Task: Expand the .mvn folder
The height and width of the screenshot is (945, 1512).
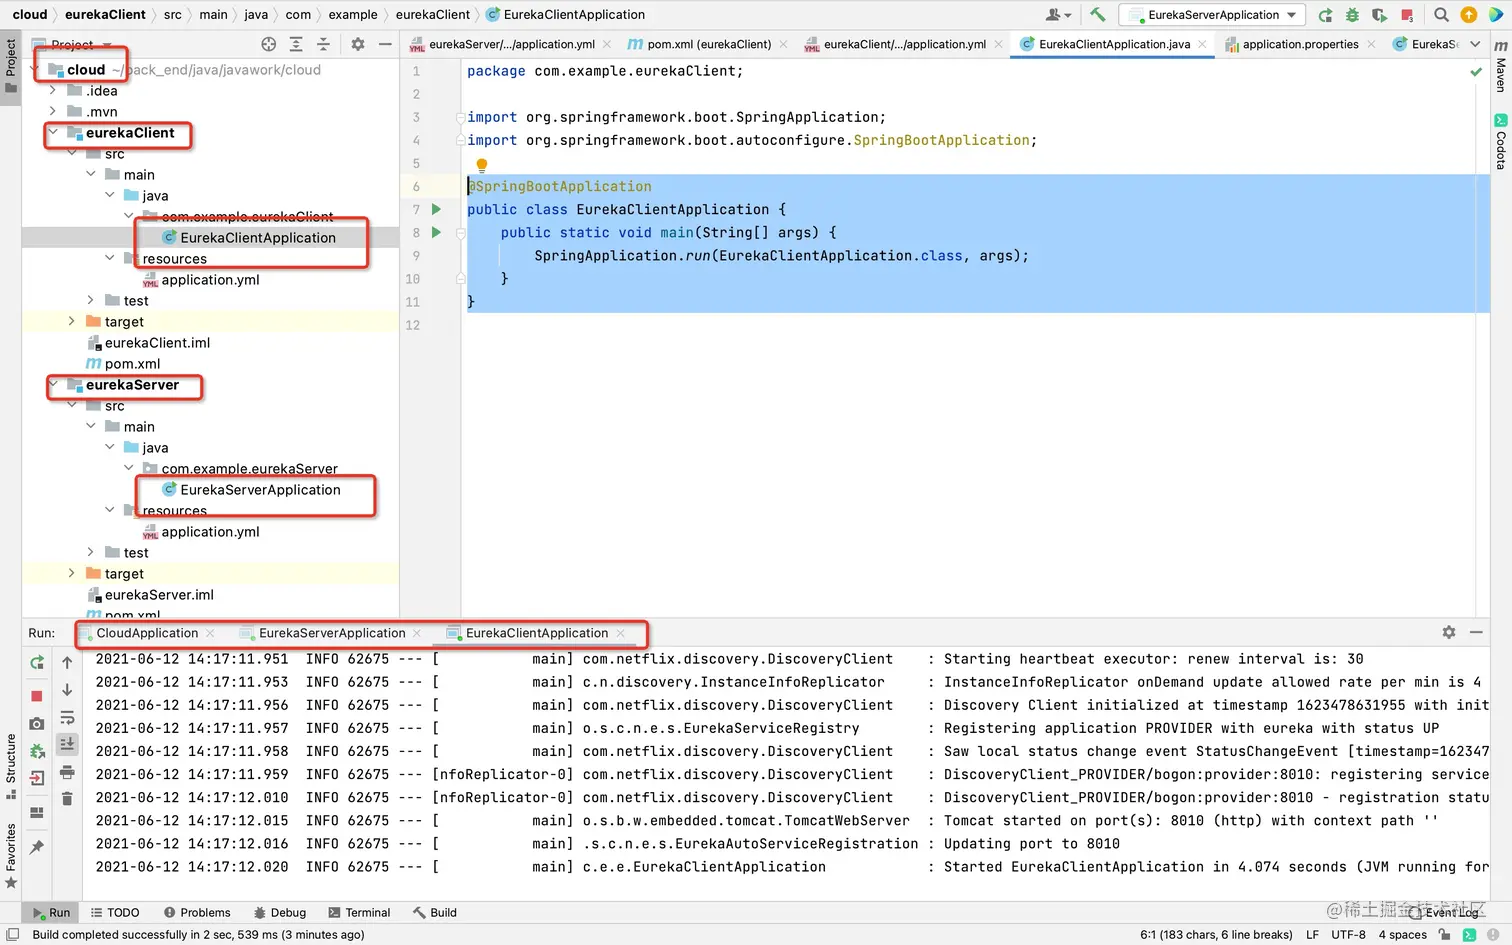Action: point(53,112)
